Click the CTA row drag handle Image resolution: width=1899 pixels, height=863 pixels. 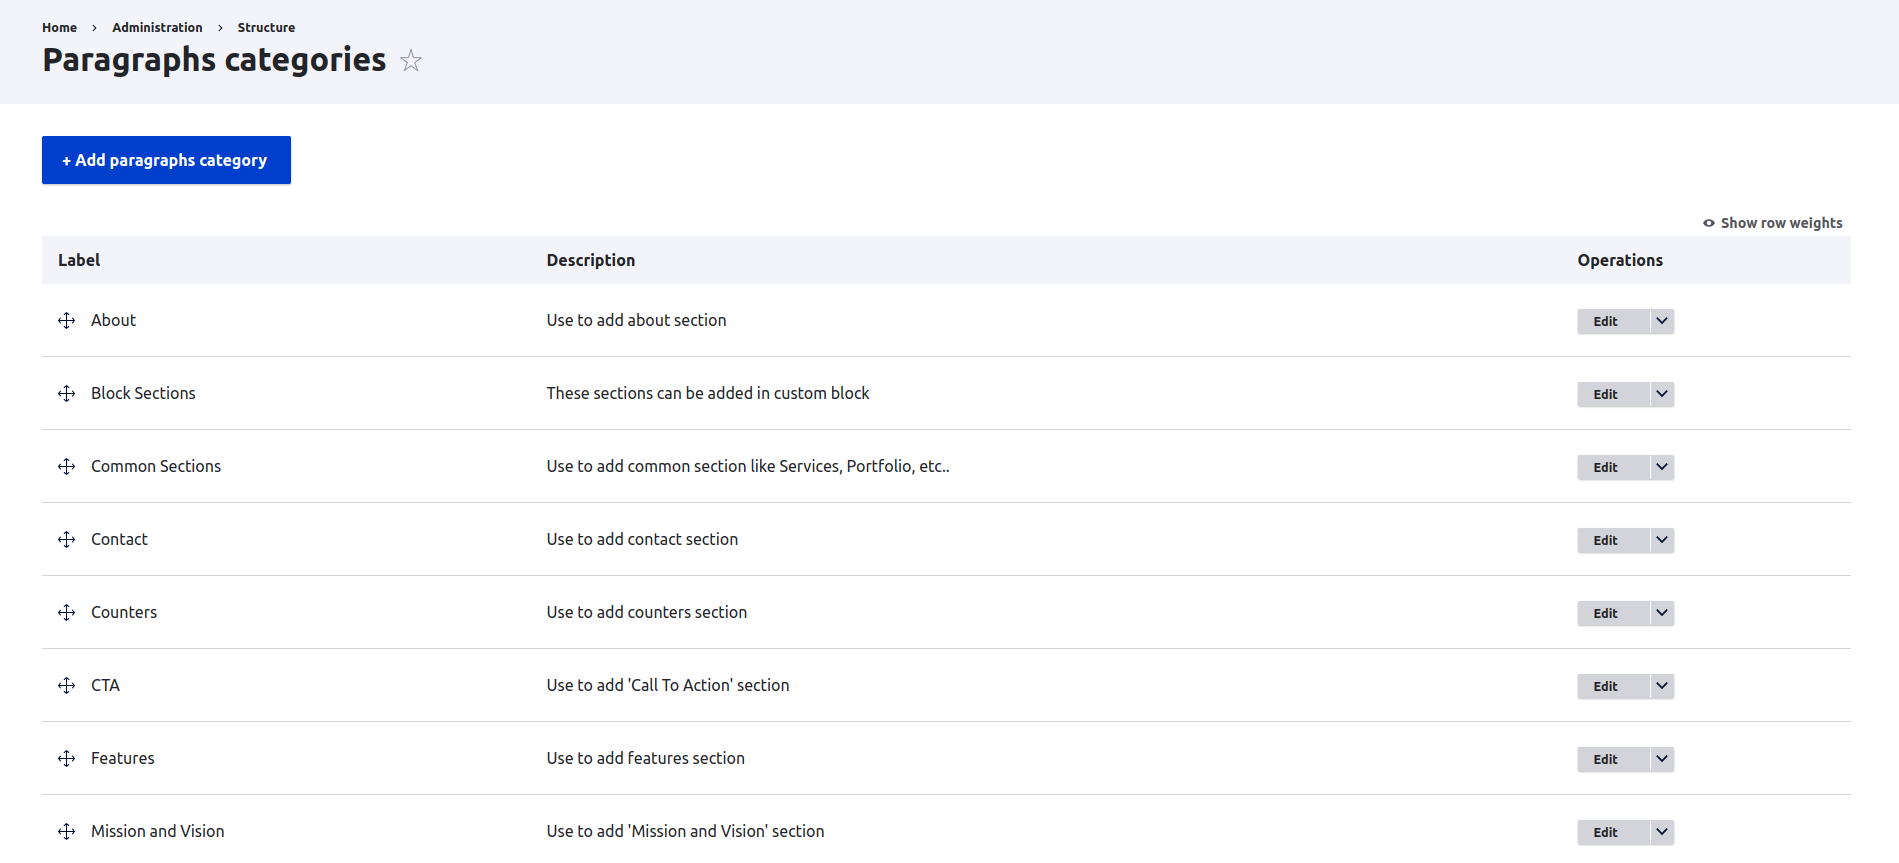(x=67, y=686)
